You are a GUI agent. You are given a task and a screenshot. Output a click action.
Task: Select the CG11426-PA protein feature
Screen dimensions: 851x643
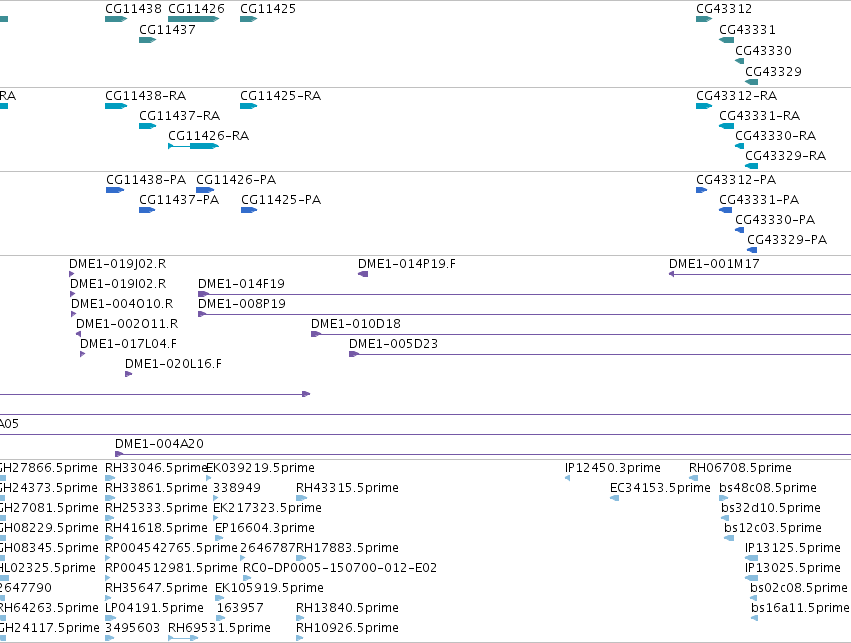point(205,190)
